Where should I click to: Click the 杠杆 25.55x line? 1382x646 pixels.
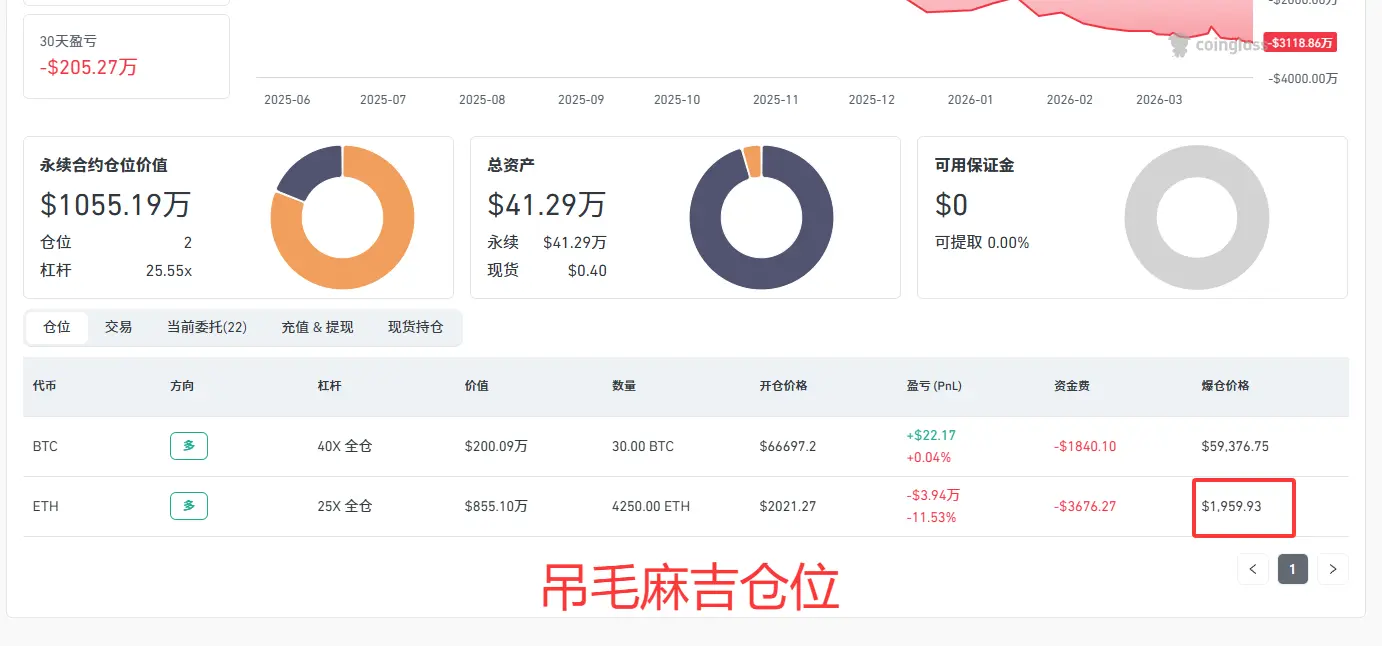116,270
